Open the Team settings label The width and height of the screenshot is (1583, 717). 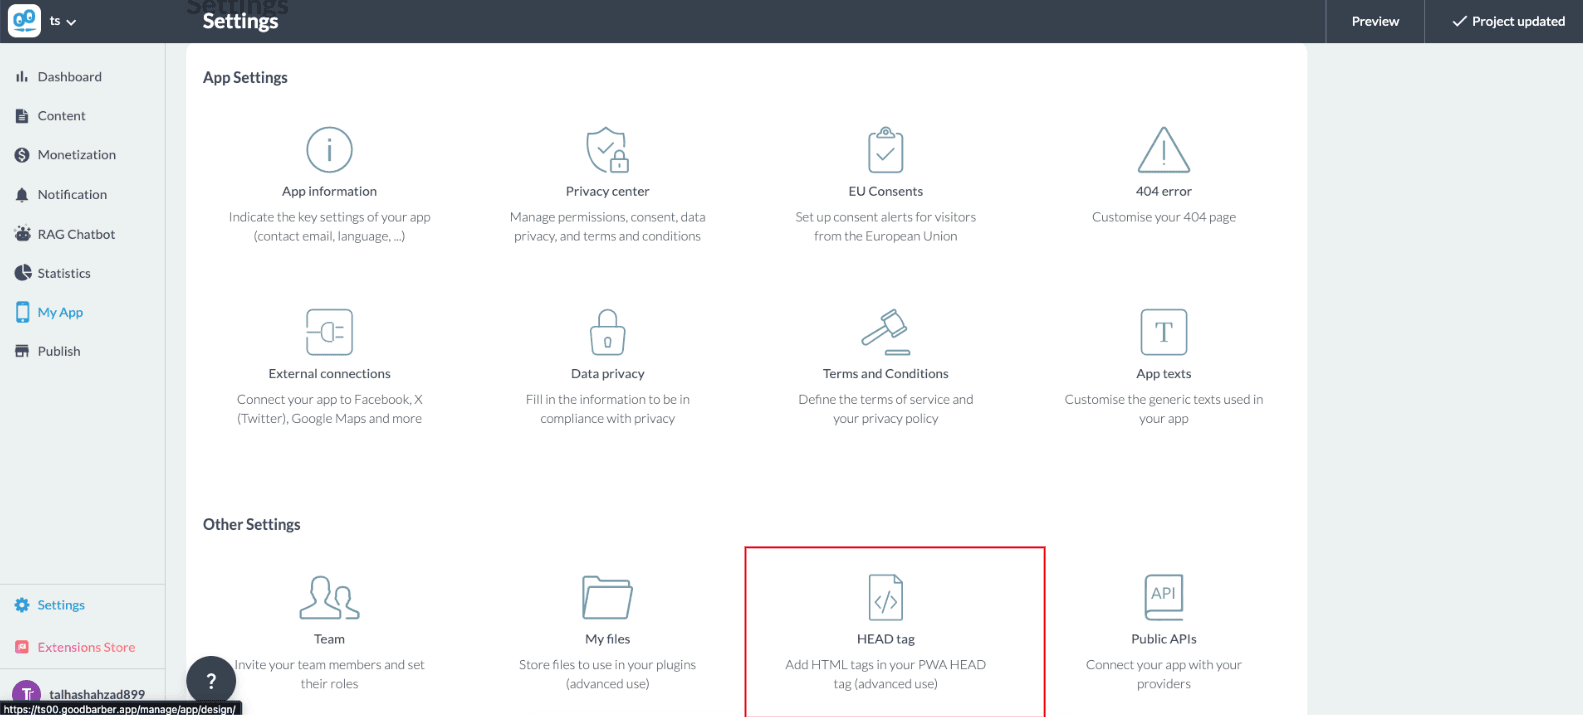329,639
